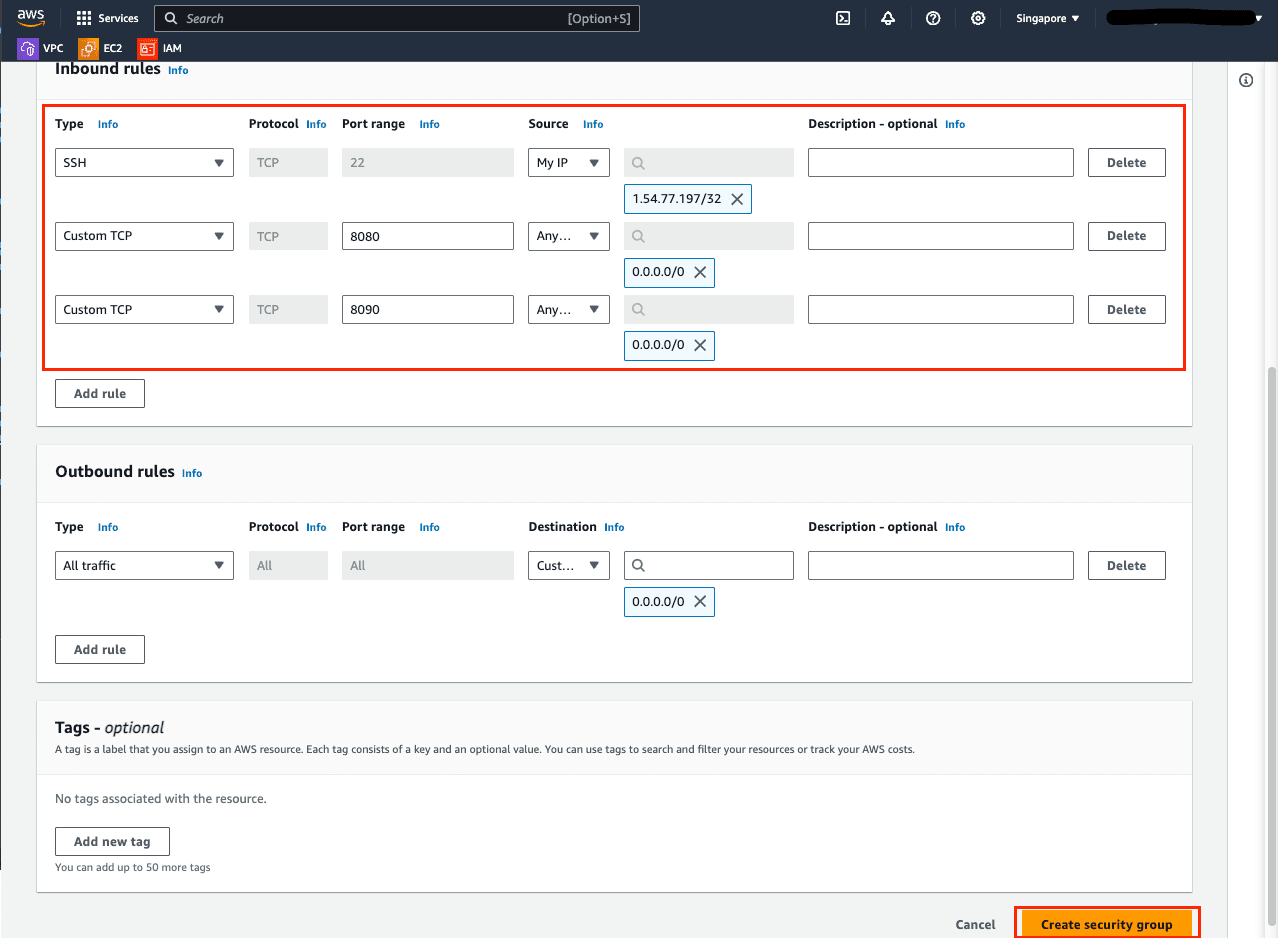Open the EC2 shortcut in favorites bar
The image size is (1278, 938).
coord(101,48)
